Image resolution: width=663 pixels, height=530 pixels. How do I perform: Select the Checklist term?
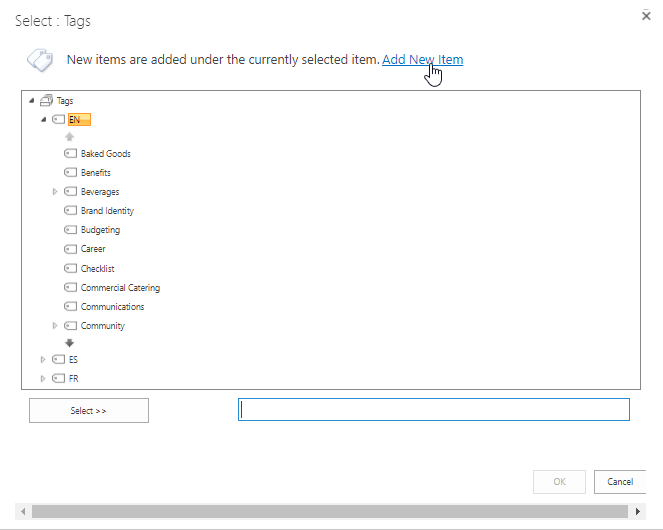[98, 269]
